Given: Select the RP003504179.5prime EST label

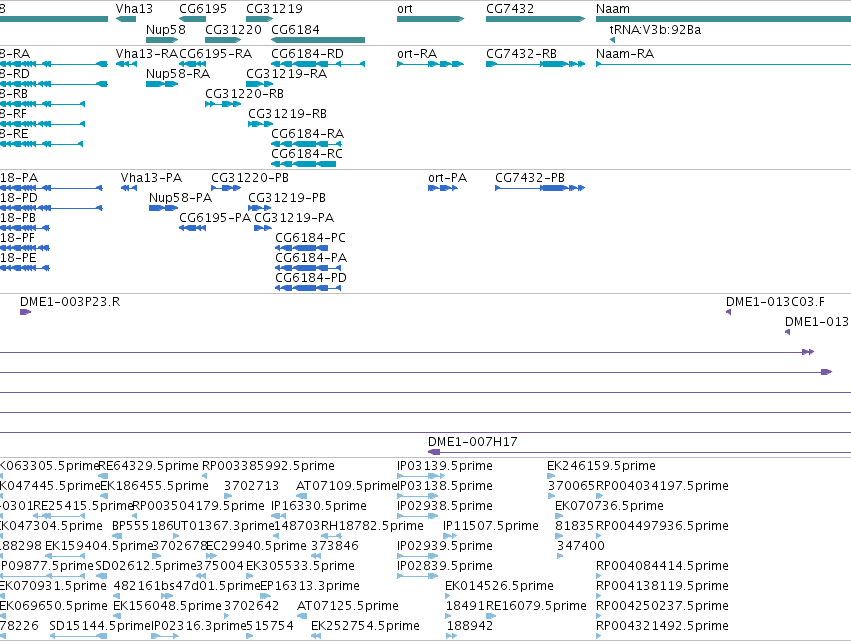Looking at the screenshot, I should 199,506.
